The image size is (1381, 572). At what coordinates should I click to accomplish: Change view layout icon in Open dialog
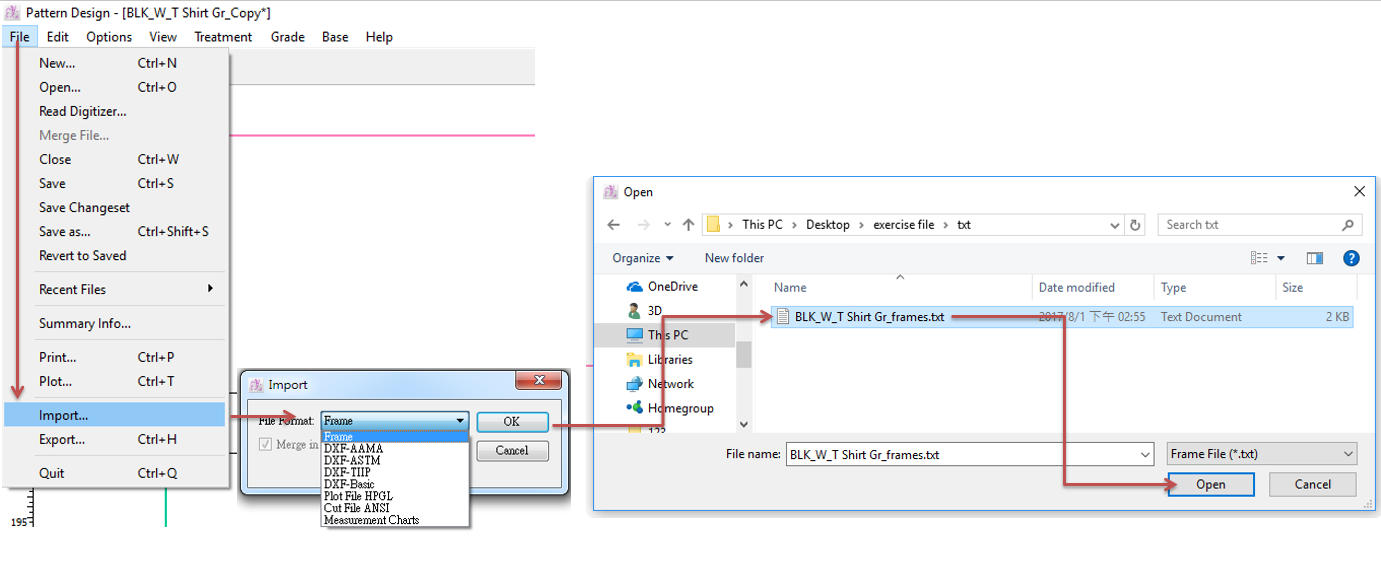click(x=1259, y=258)
